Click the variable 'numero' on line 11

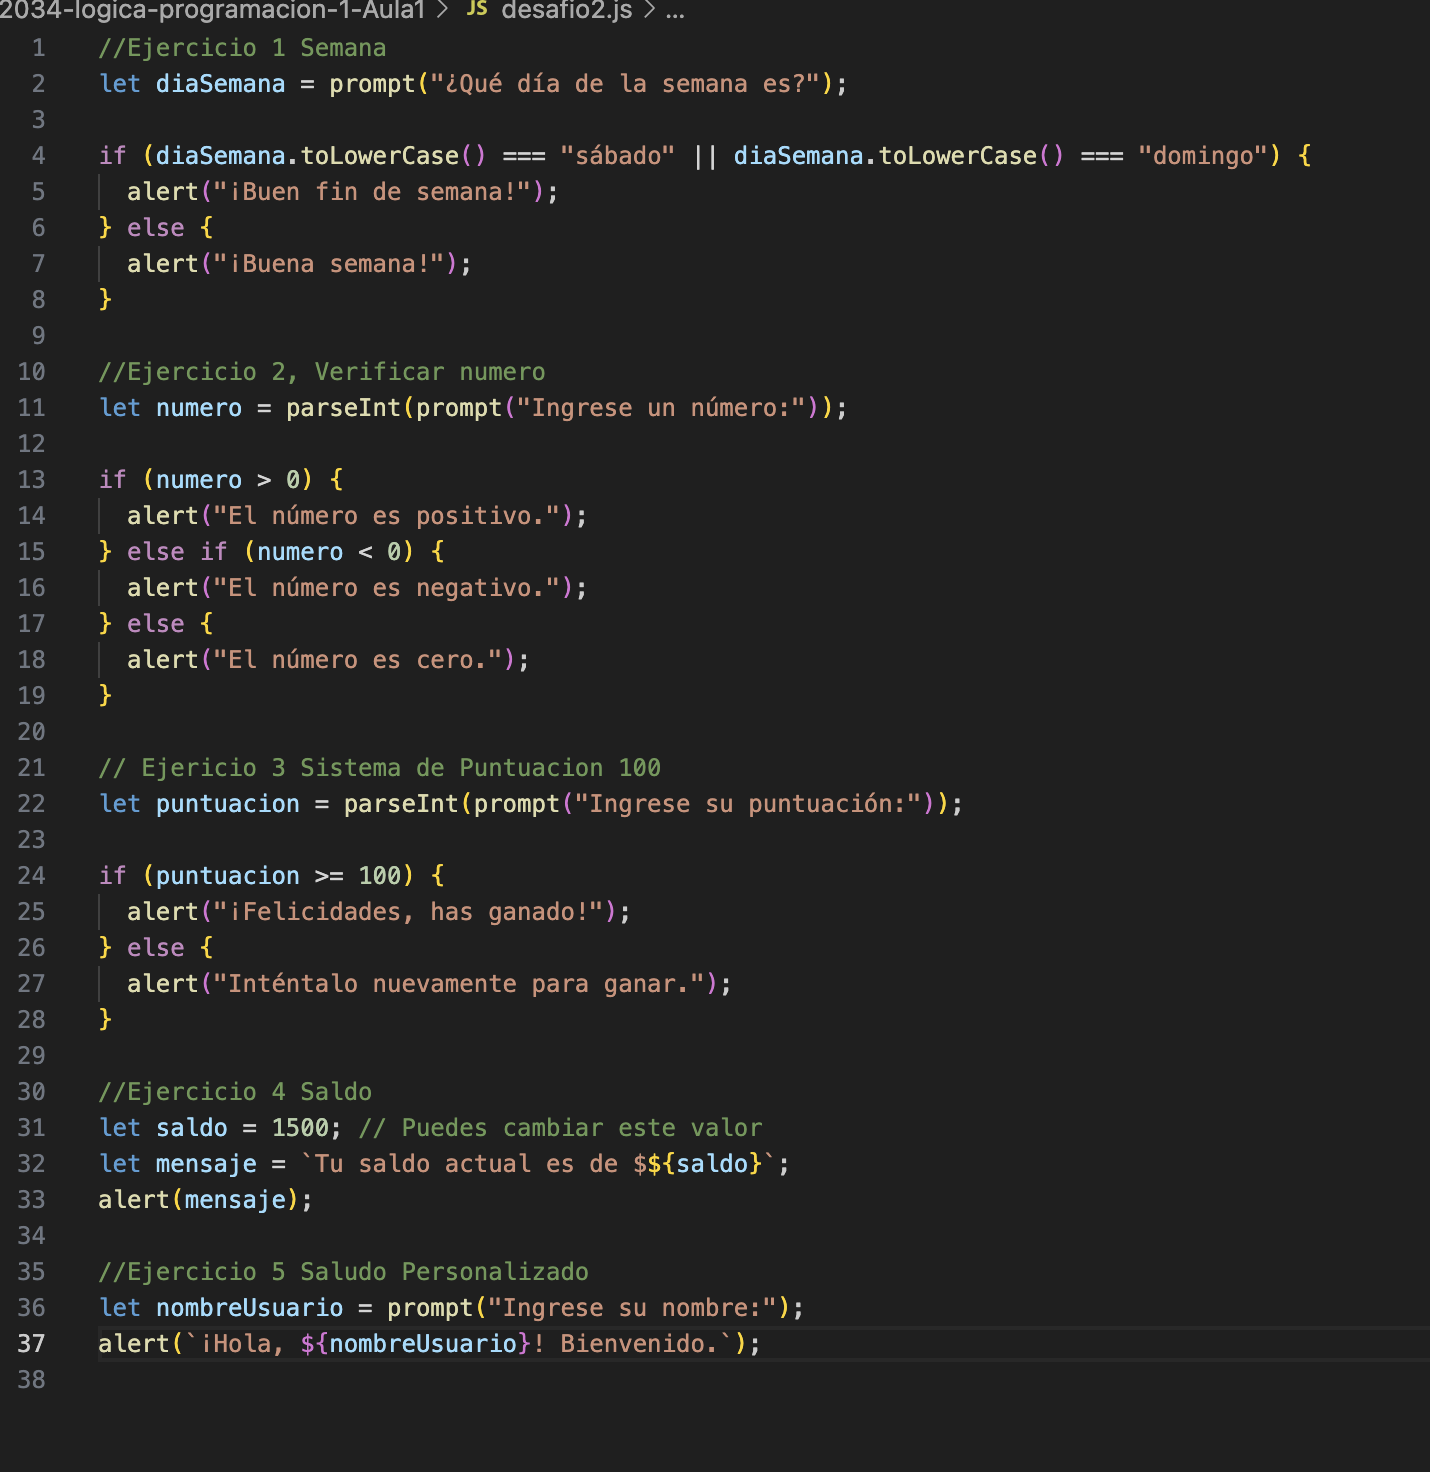click(198, 408)
